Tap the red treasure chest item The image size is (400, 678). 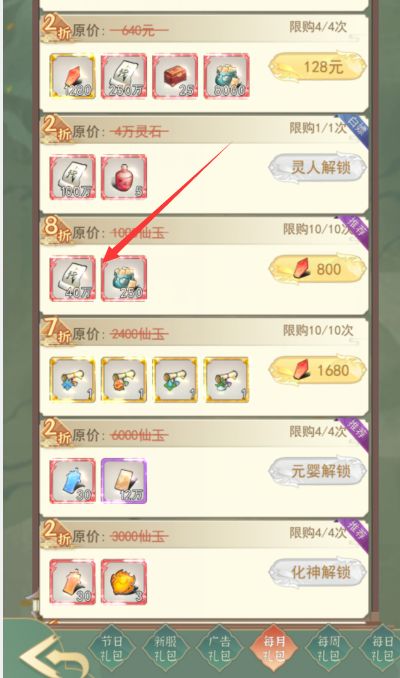[x=175, y=77]
